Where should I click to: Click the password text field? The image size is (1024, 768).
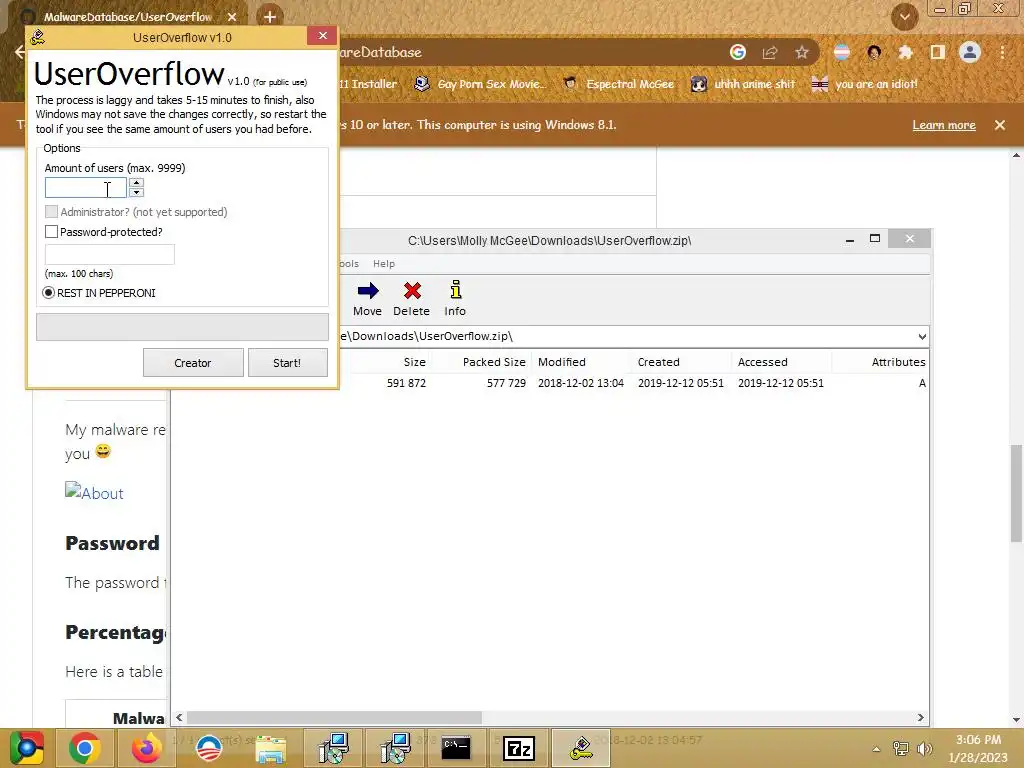110,254
